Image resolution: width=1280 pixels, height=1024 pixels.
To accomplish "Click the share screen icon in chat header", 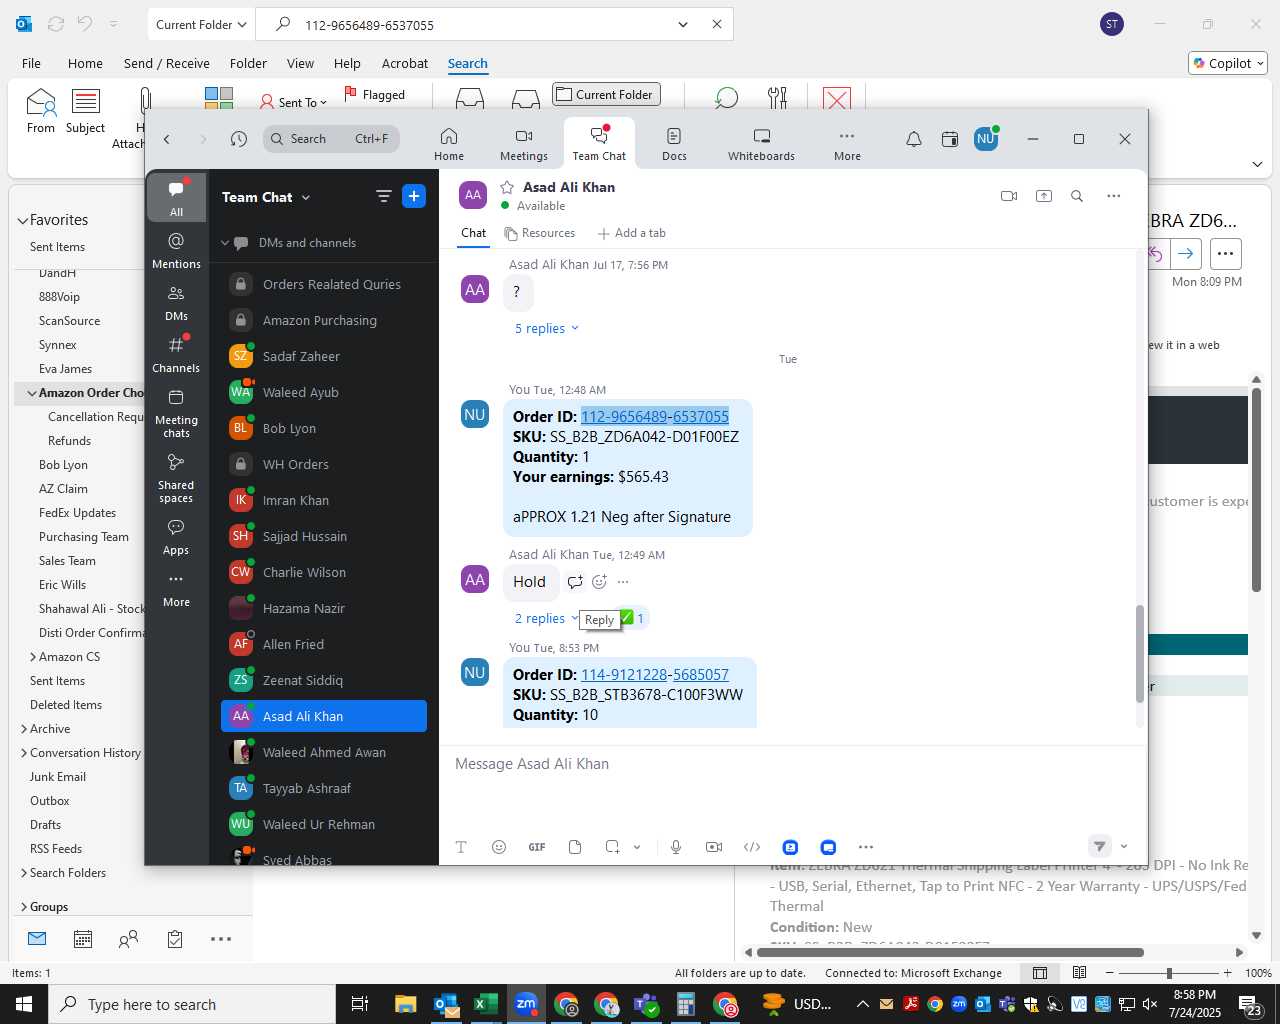I will click(x=1044, y=196).
